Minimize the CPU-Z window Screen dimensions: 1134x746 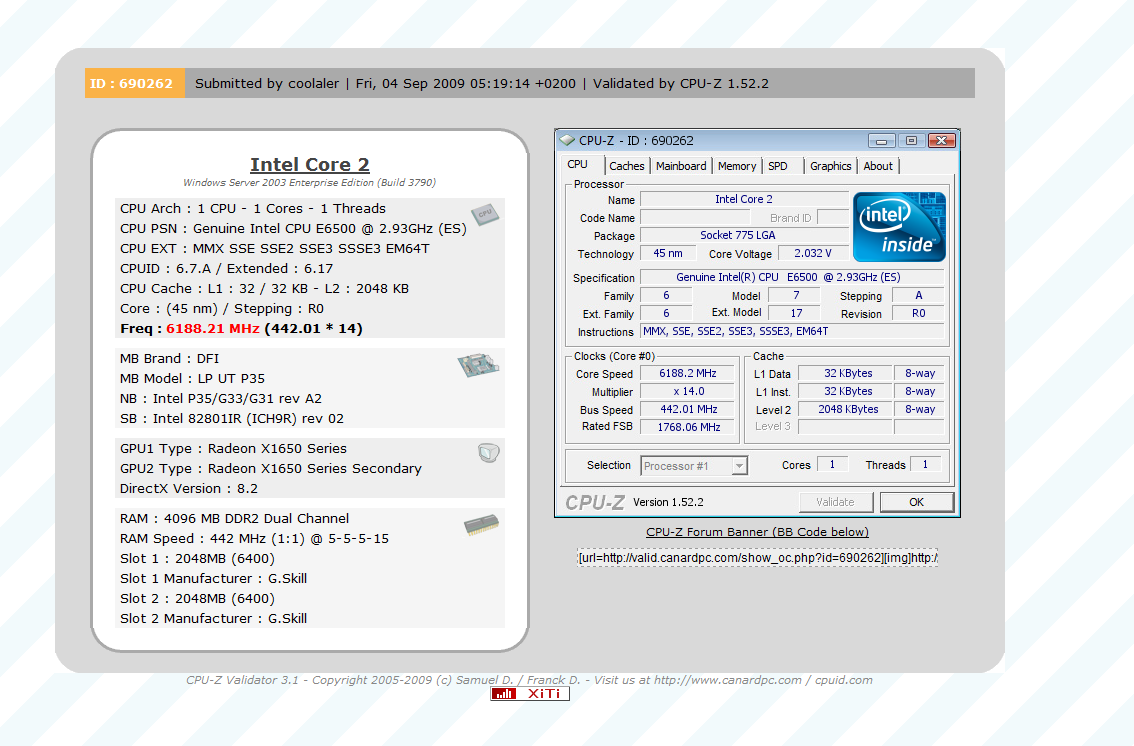pyautogui.click(x=882, y=140)
